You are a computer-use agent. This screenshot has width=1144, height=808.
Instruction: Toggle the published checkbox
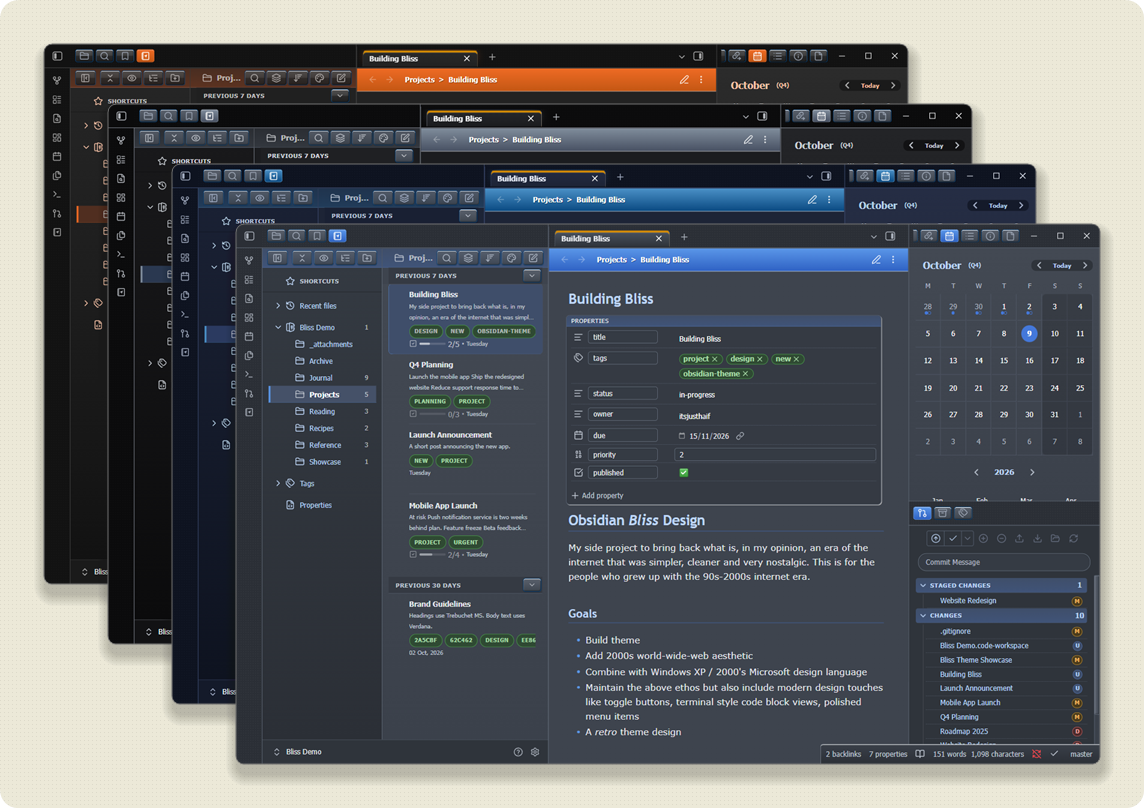[x=684, y=472]
